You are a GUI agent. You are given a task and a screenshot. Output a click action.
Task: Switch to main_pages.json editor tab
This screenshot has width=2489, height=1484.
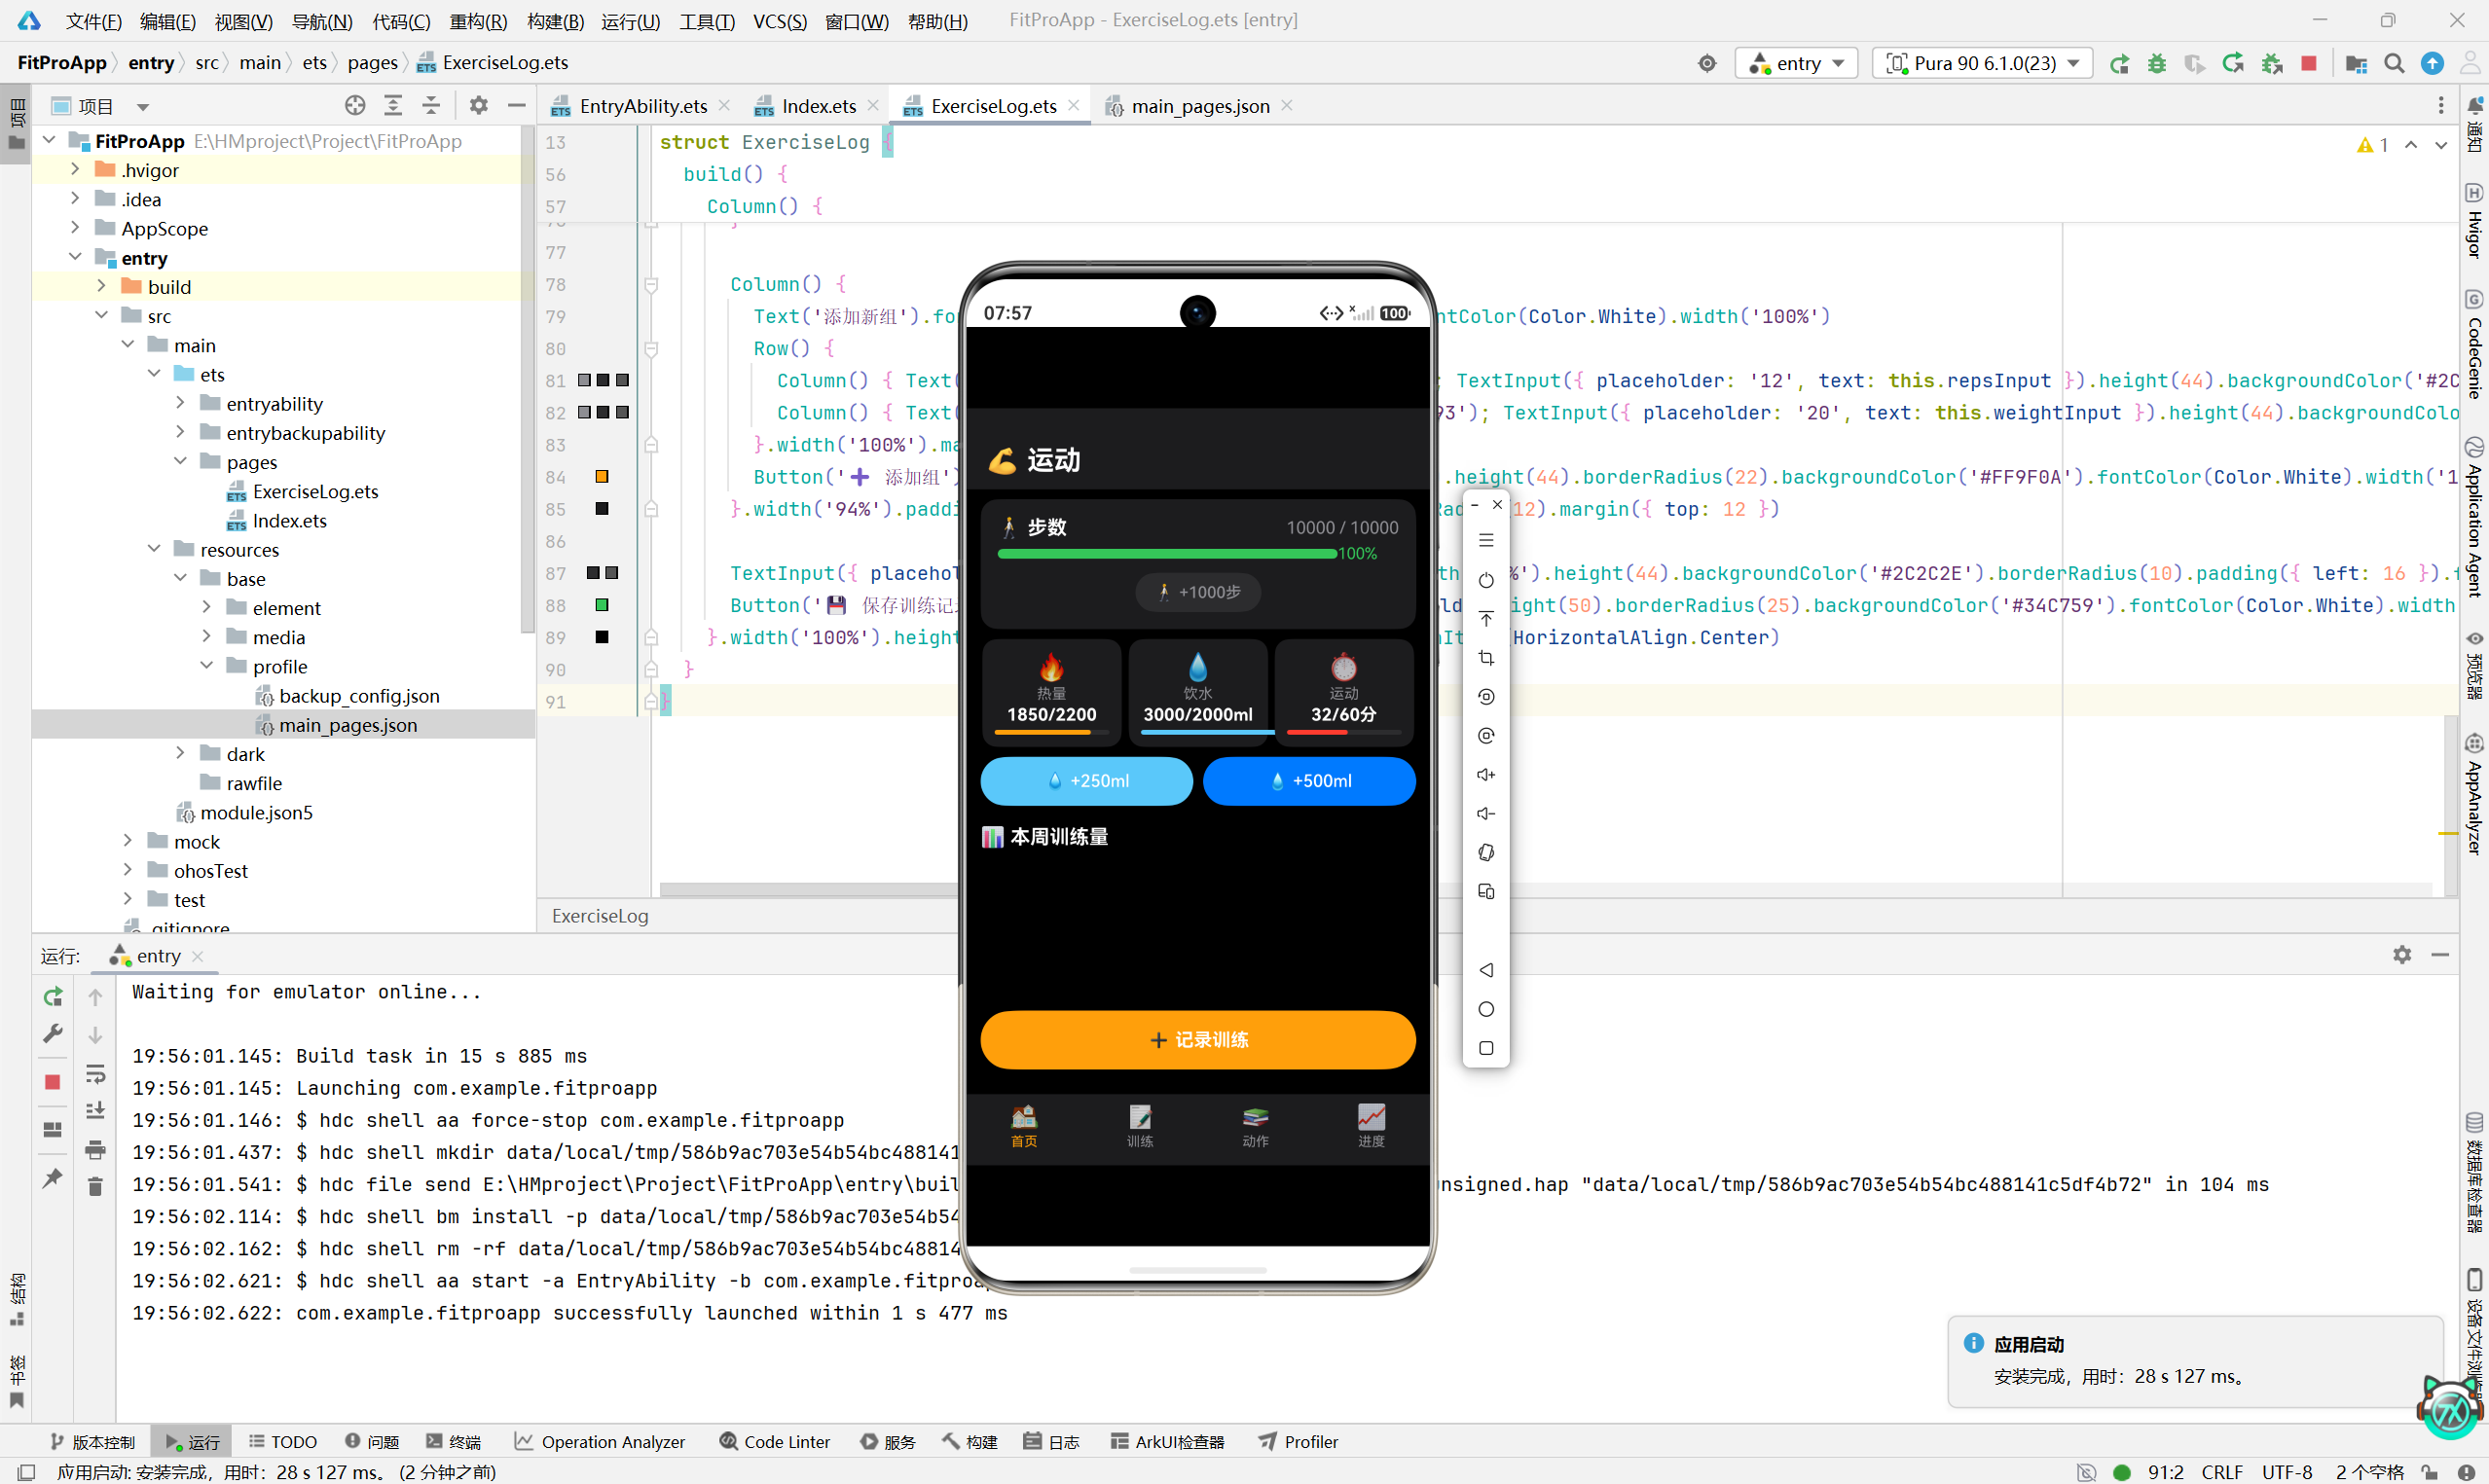tap(1199, 106)
